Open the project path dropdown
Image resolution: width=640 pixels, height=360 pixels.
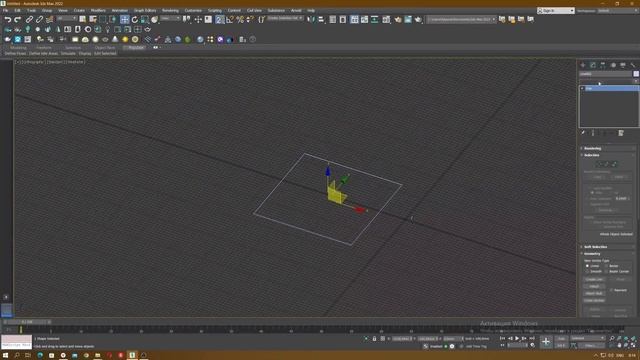462,19
